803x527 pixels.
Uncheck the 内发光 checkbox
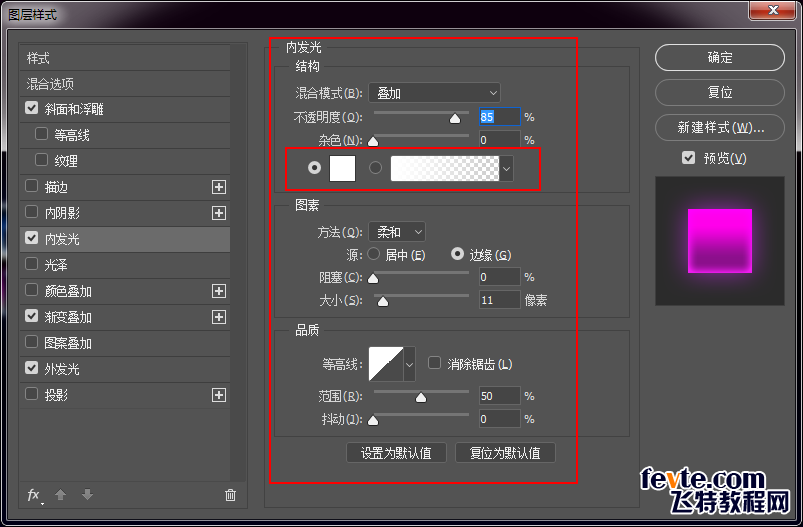(32, 238)
